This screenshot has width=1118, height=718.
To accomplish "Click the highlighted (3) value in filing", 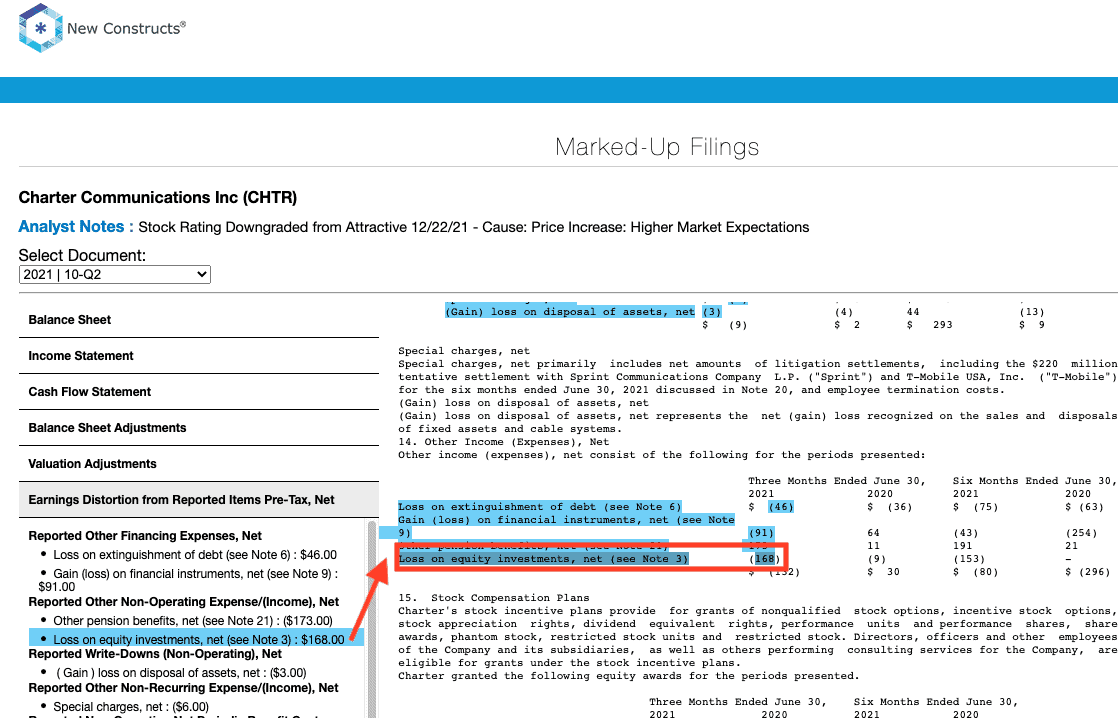I will (x=712, y=312).
